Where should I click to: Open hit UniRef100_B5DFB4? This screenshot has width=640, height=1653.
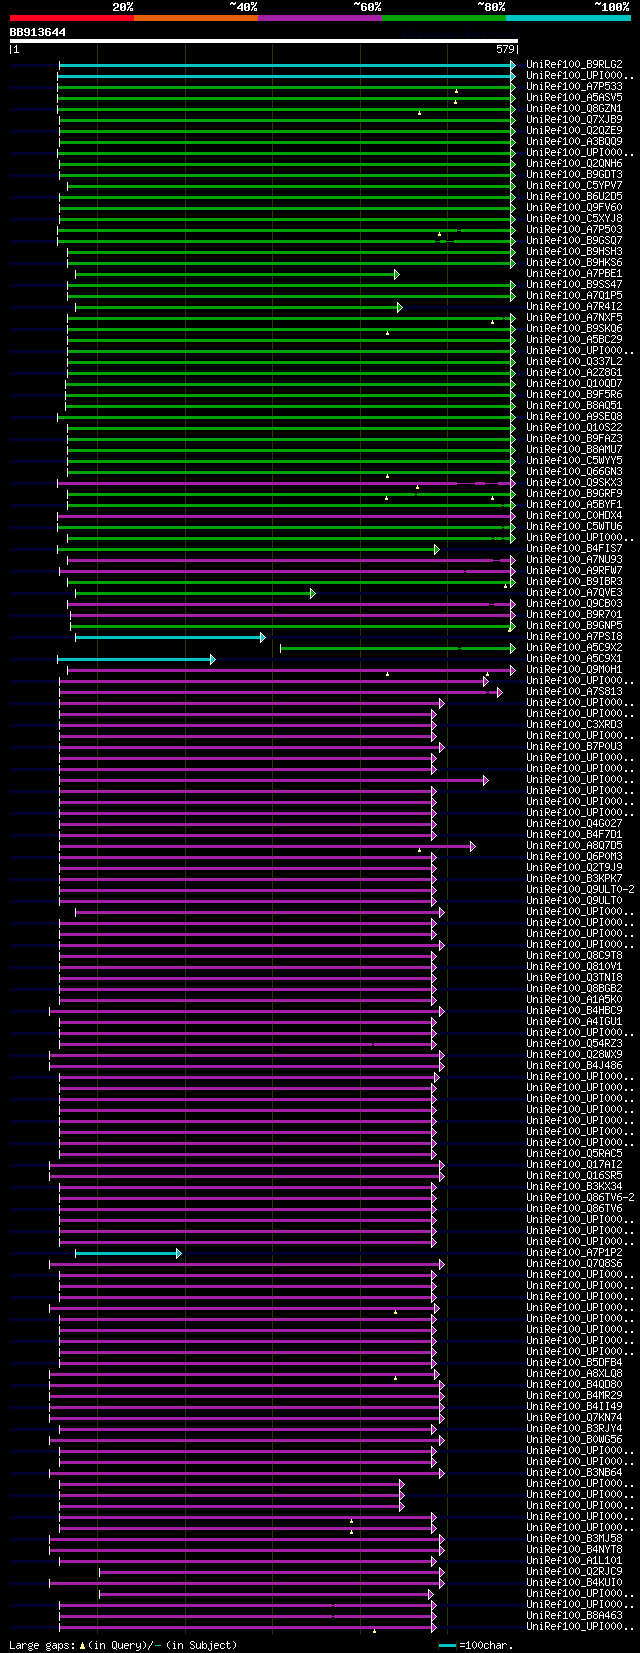(x=574, y=1363)
